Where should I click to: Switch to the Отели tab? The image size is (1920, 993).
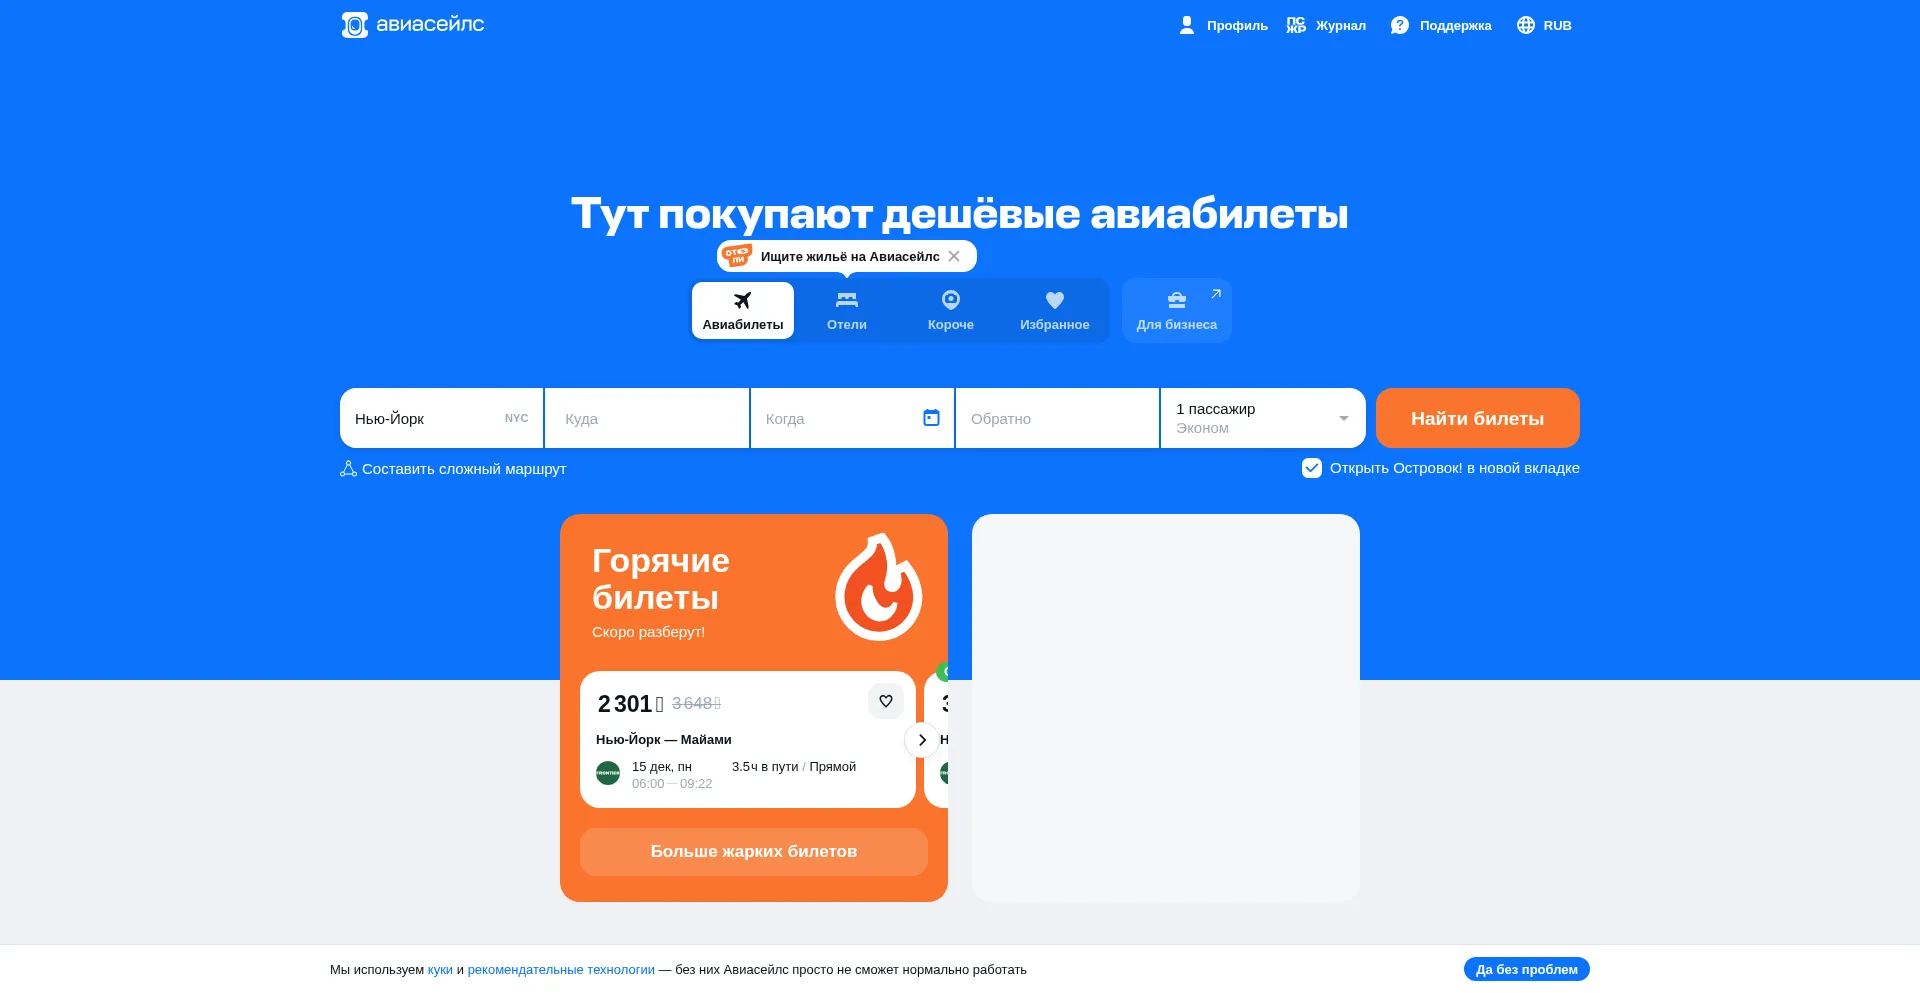[846, 310]
